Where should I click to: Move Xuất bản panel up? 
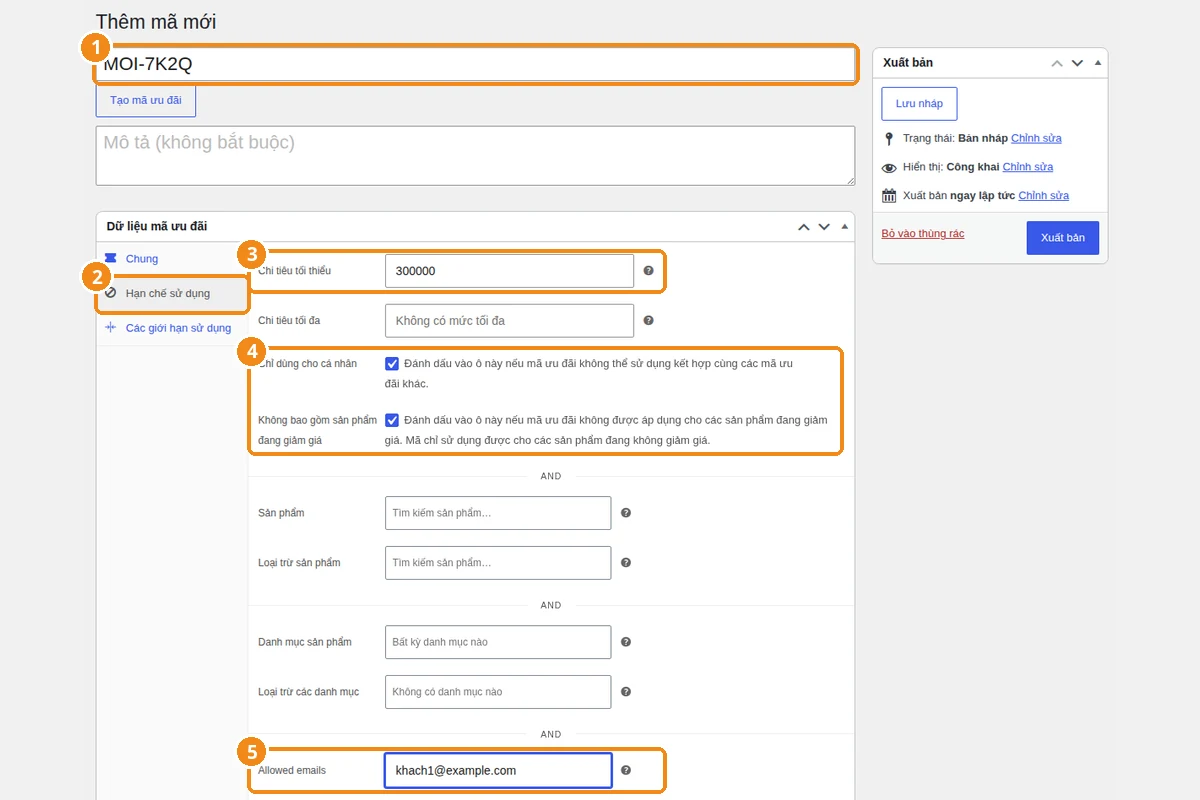pyautogui.click(x=1056, y=63)
